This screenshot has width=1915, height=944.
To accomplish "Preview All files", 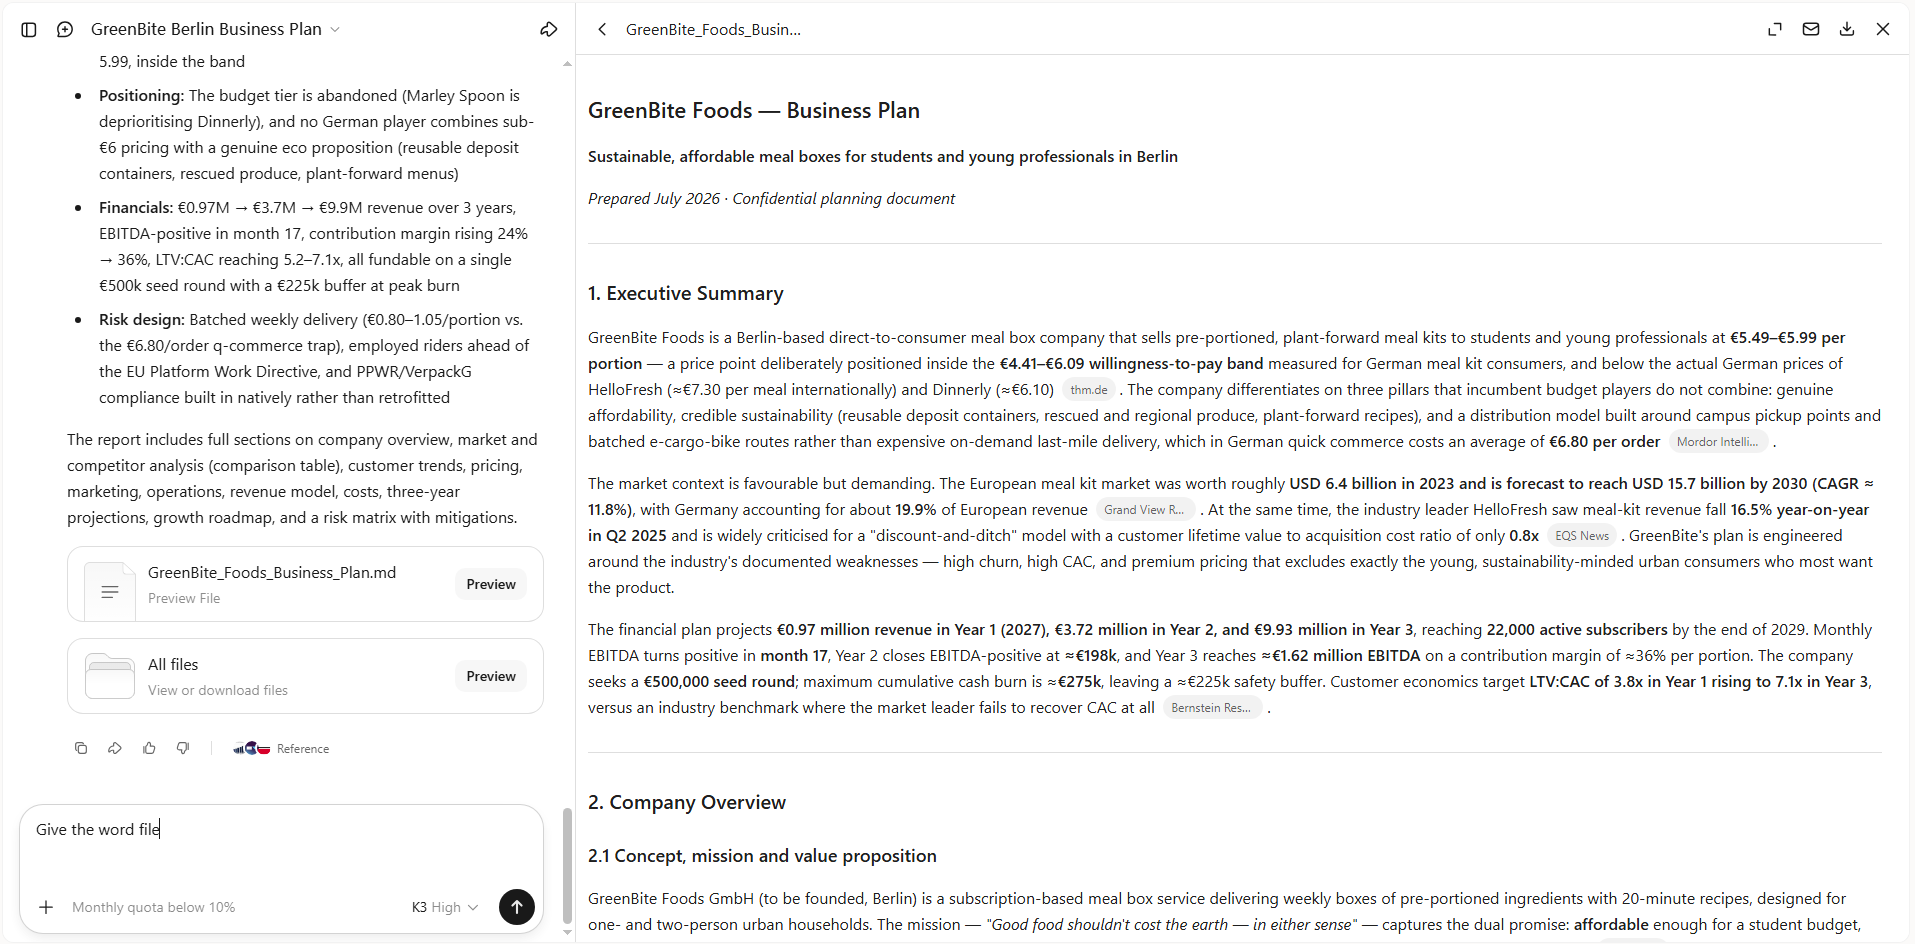I will coord(491,676).
